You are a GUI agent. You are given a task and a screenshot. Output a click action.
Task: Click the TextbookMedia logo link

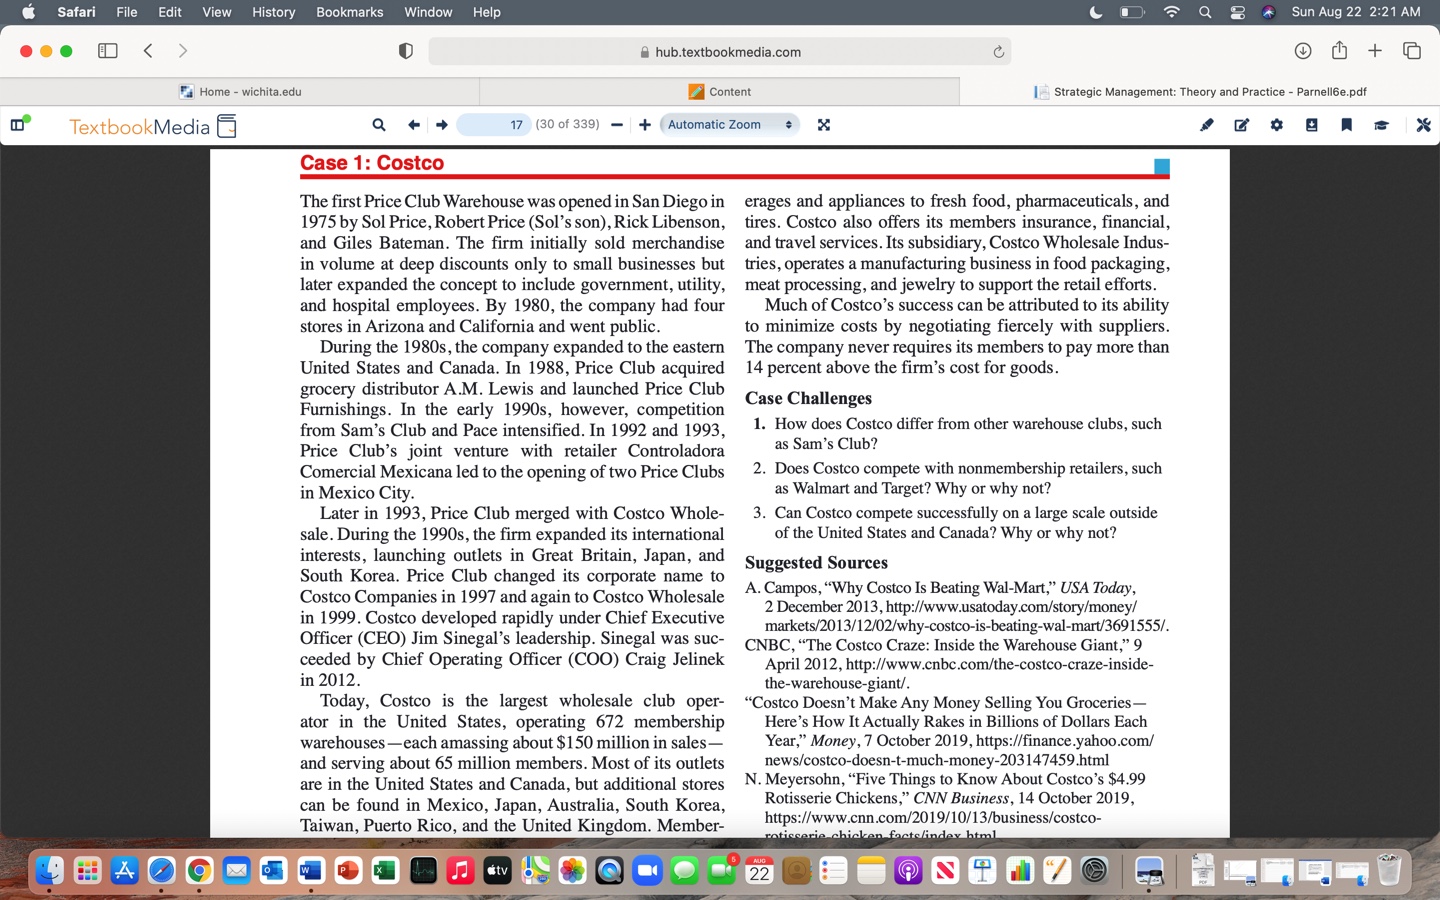click(x=152, y=126)
